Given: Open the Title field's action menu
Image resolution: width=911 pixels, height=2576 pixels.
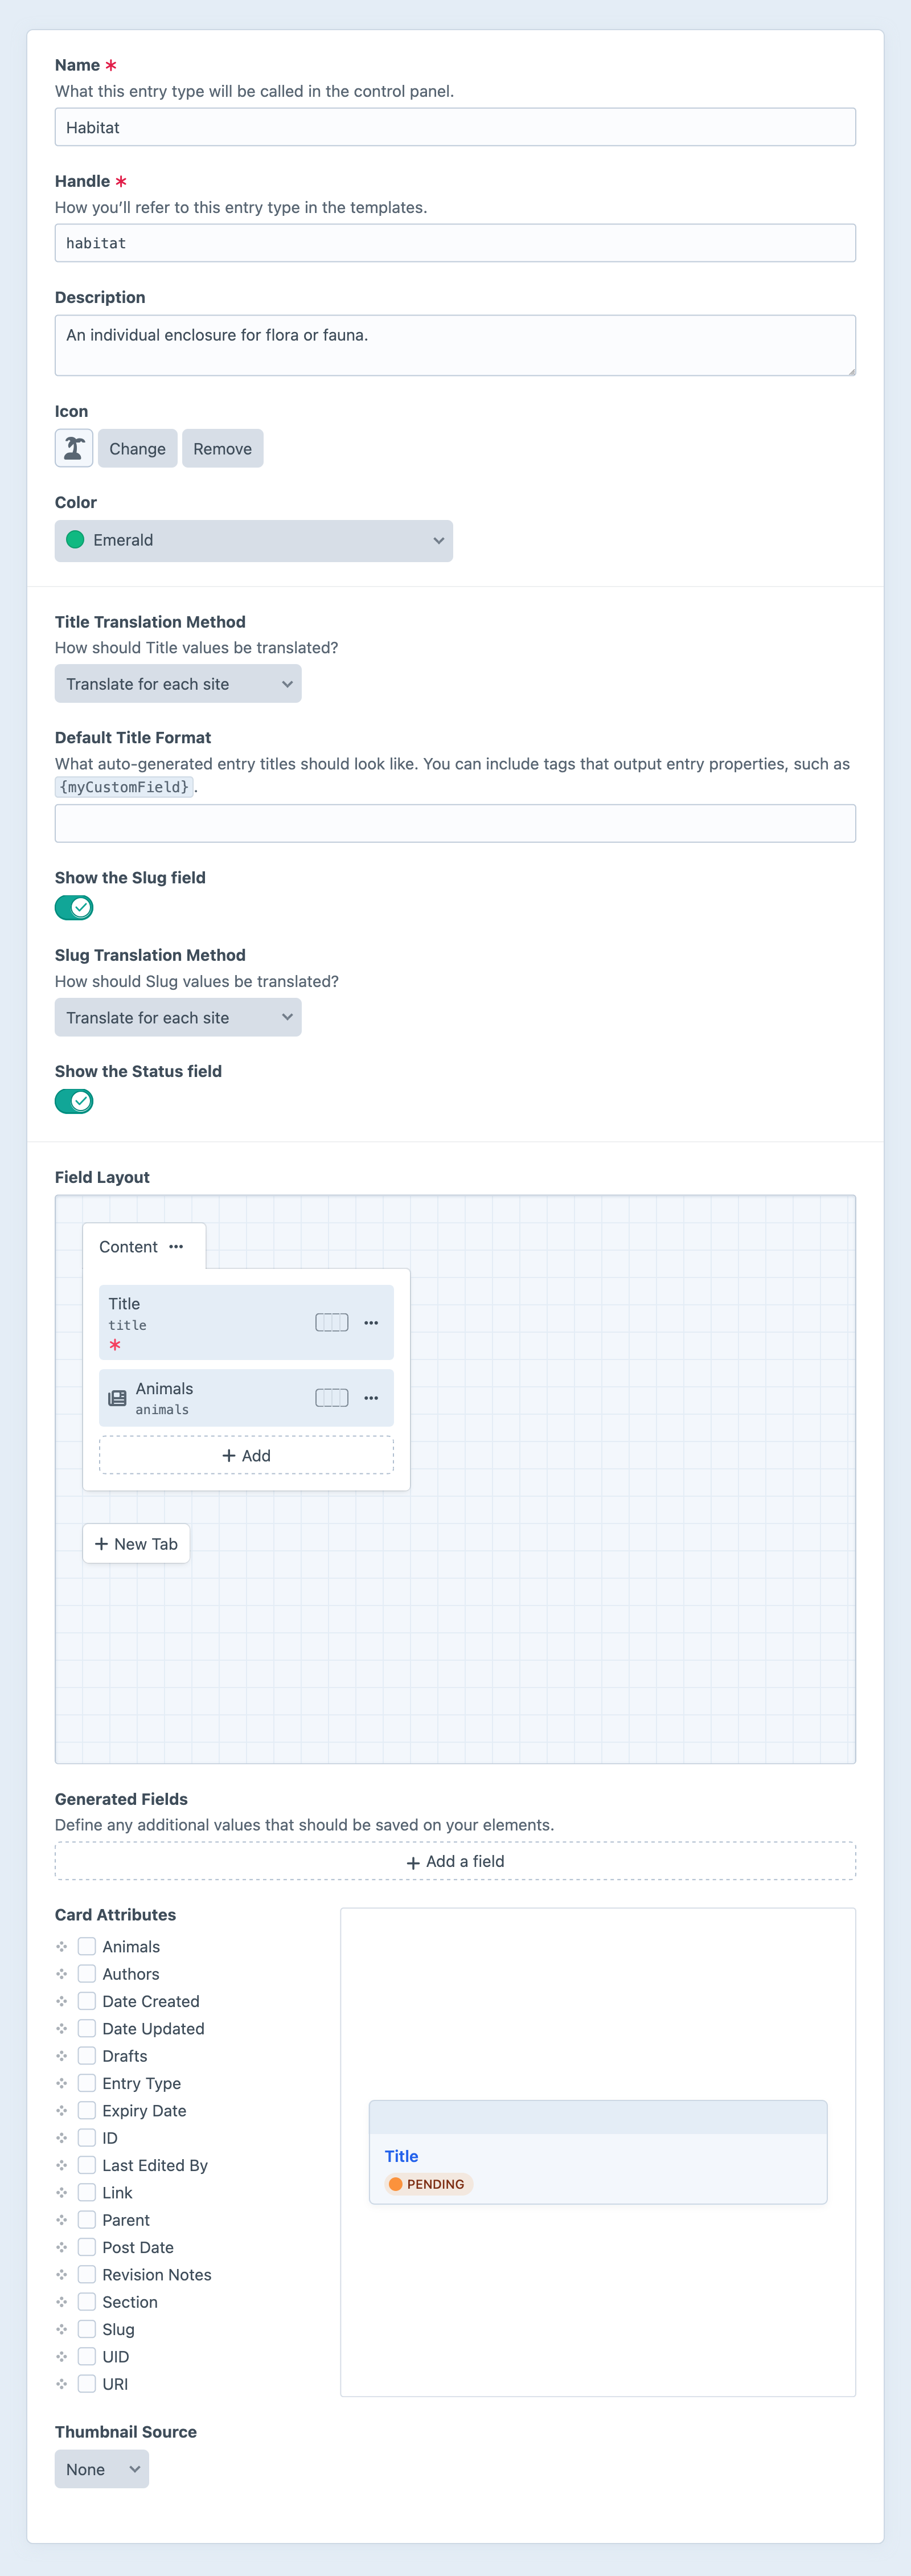Looking at the screenshot, I should pos(371,1322).
